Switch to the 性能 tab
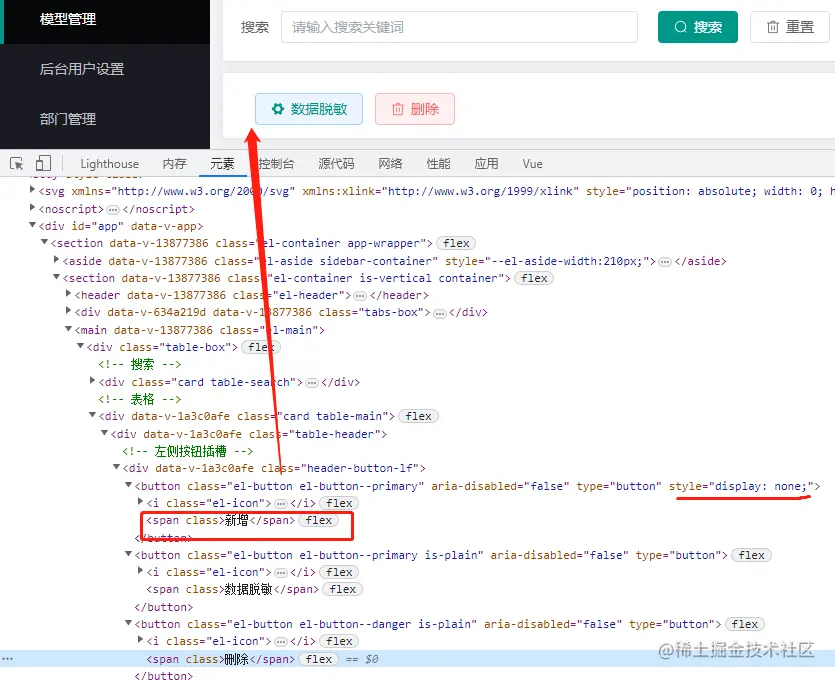This screenshot has height=680, width=835. click(438, 163)
